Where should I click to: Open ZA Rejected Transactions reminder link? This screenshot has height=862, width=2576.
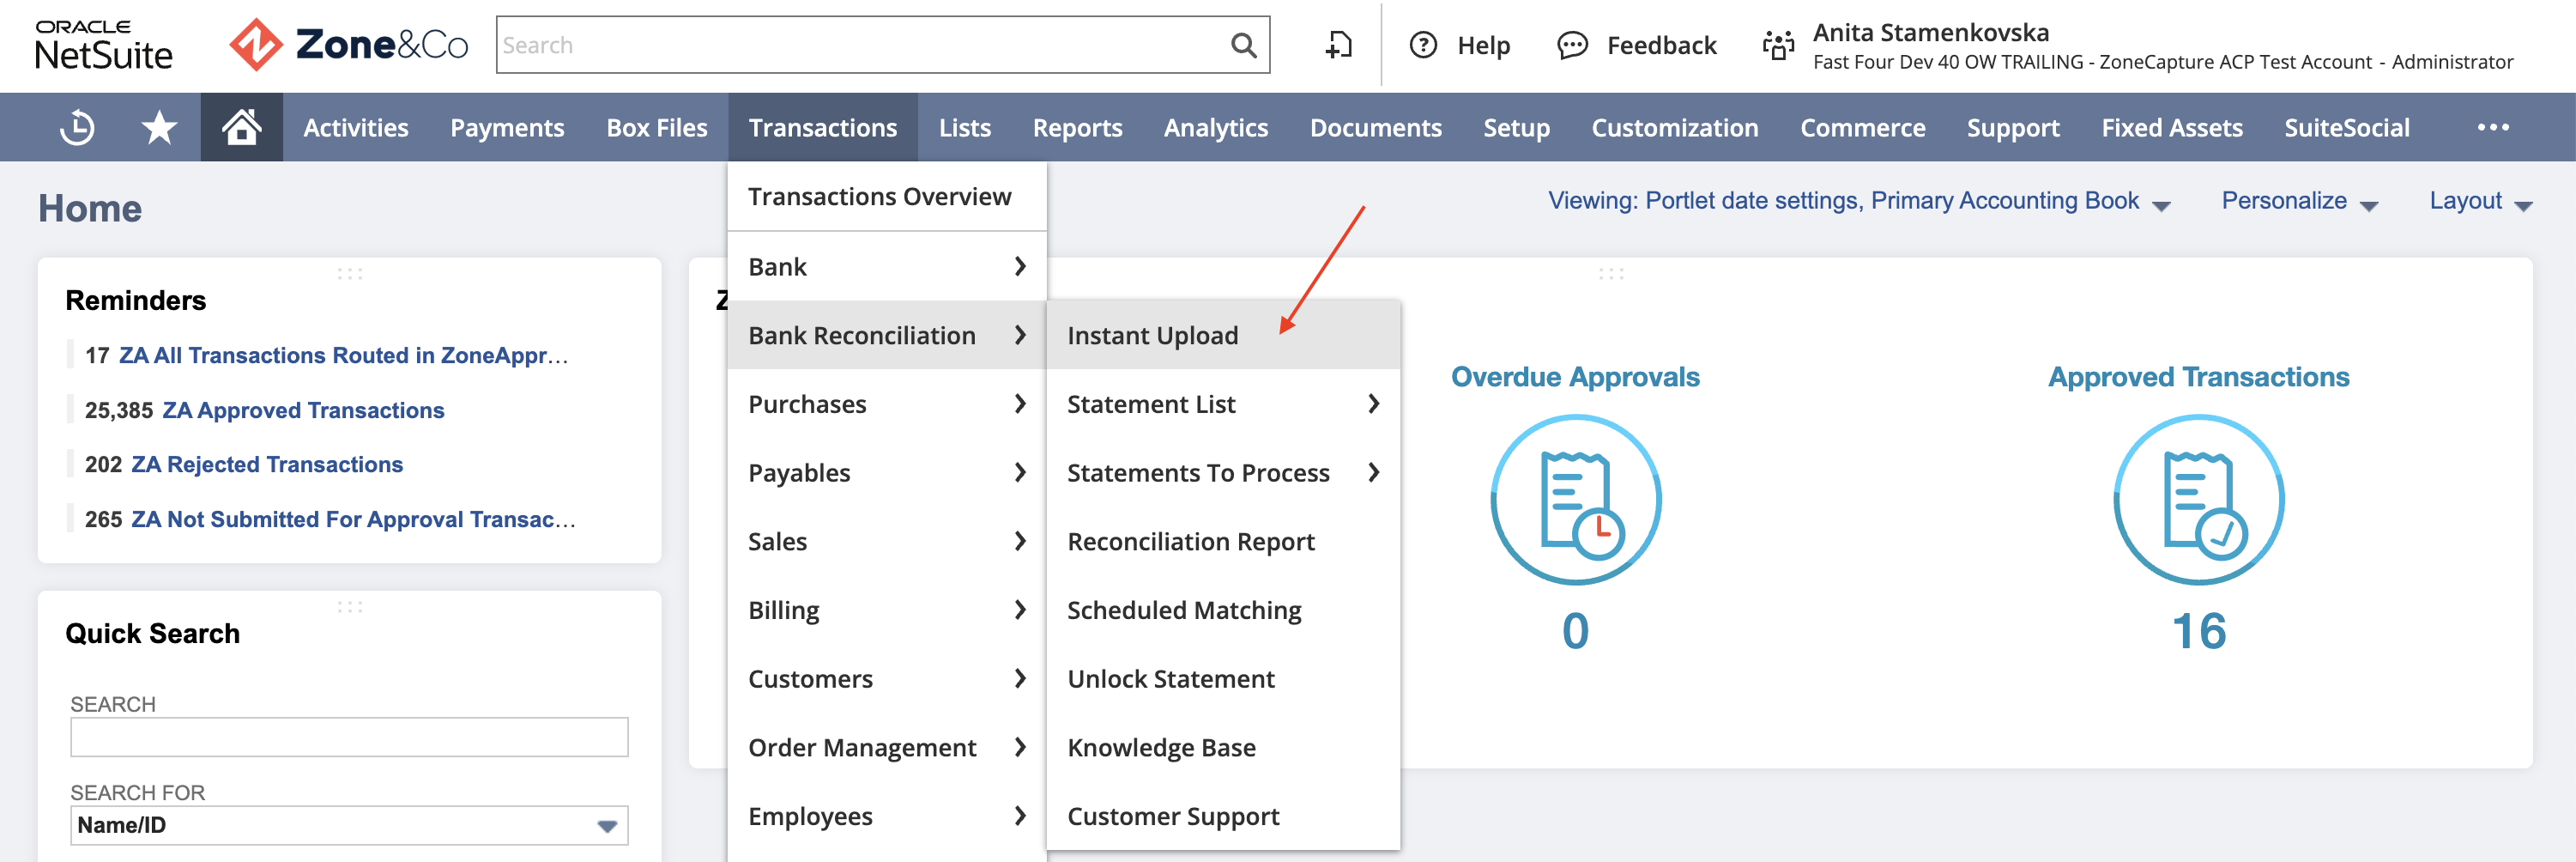tap(267, 464)
